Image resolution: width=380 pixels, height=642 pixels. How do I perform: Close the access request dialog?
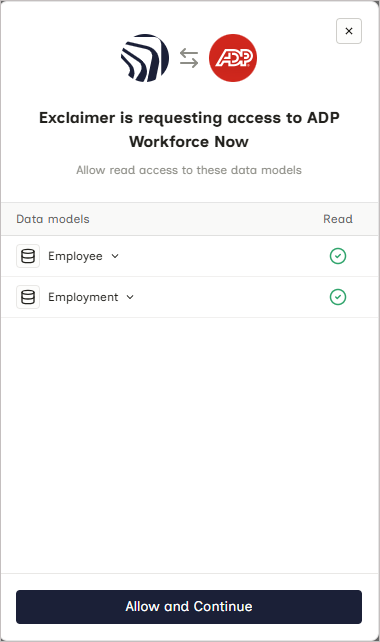pos(349,31)
